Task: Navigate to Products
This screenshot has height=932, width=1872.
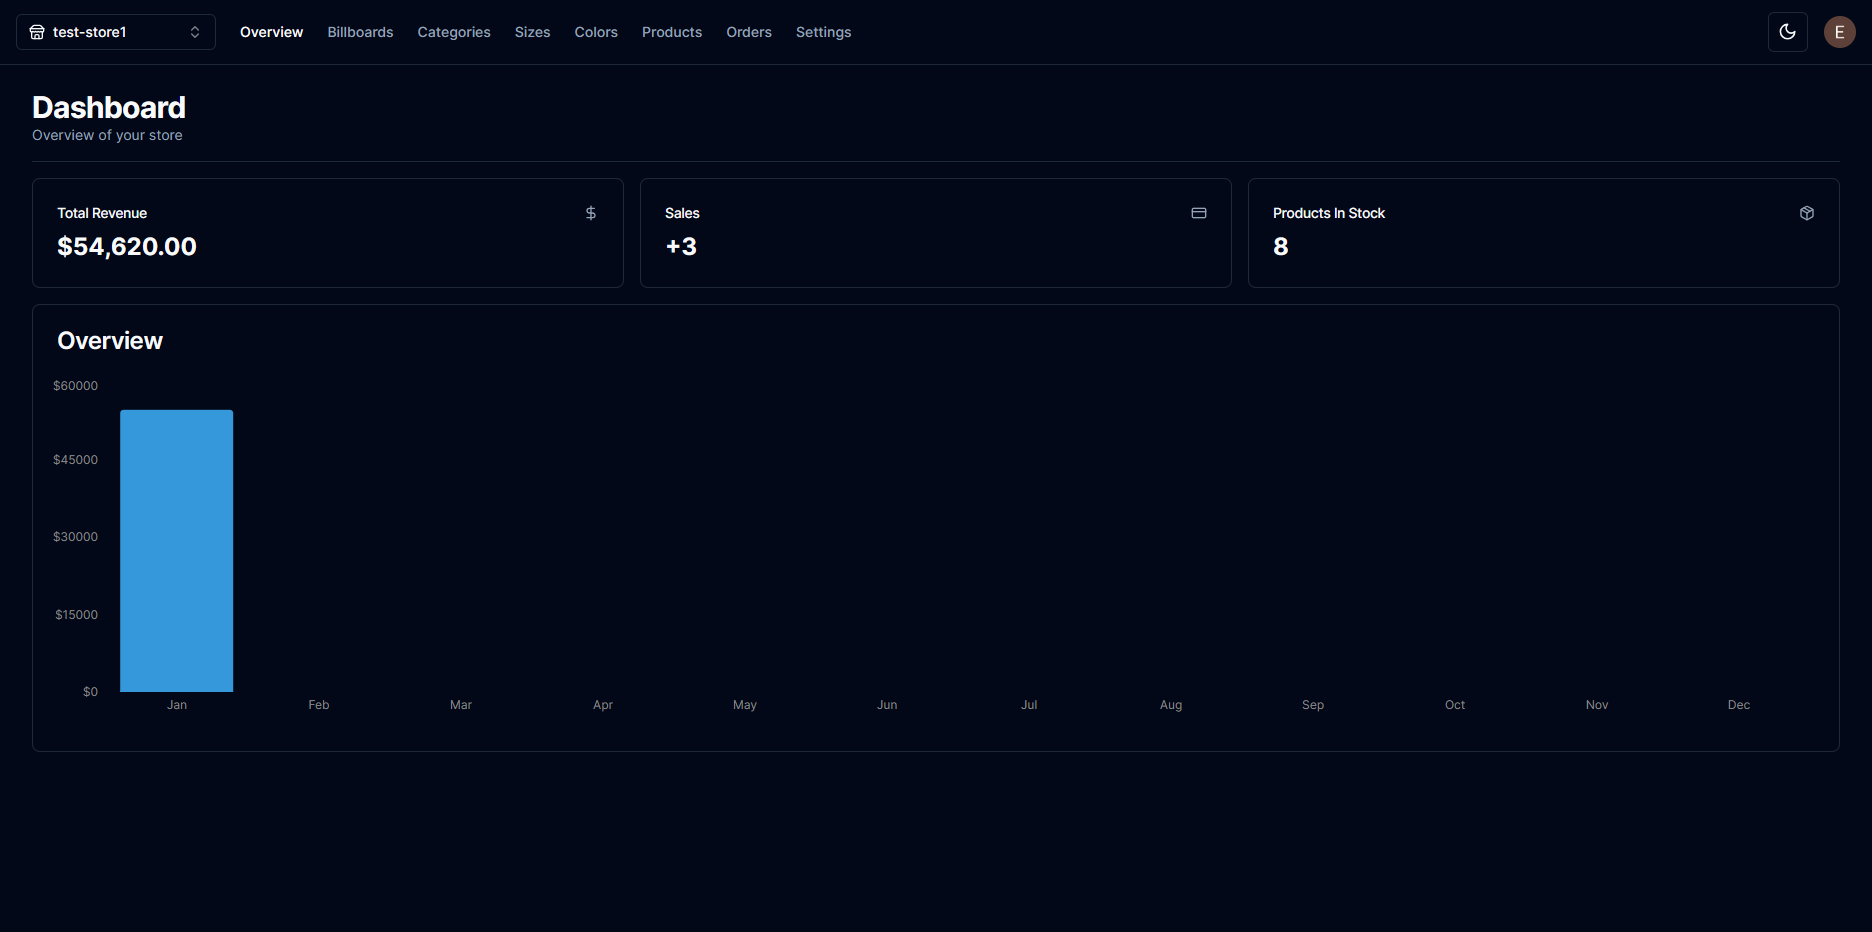Action: pos(671,31)
